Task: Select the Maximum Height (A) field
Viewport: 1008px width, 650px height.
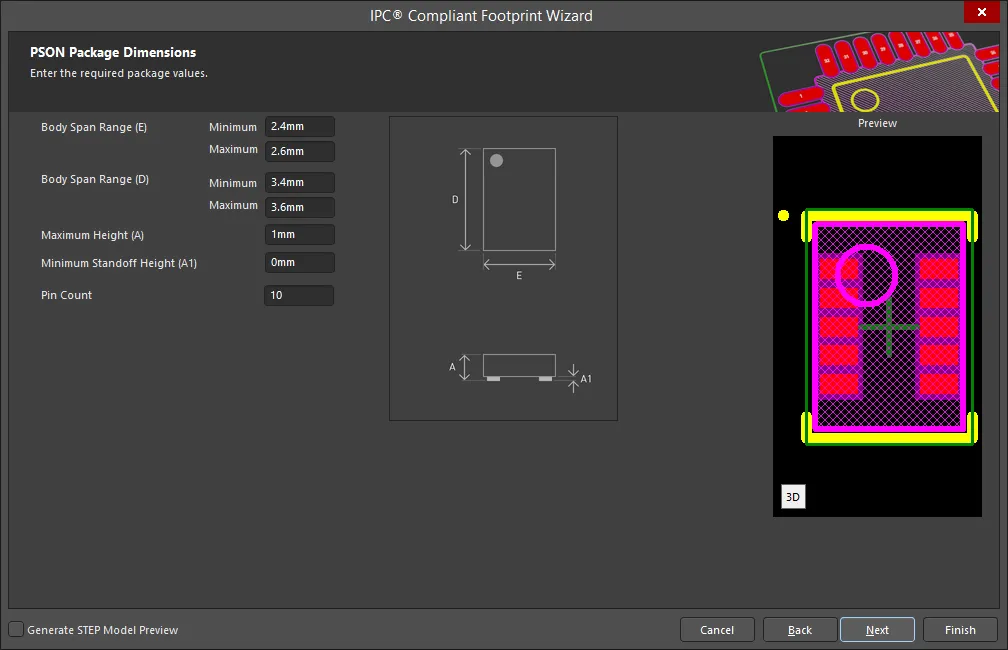Action: pyautogui.click(x=300, y=235)
